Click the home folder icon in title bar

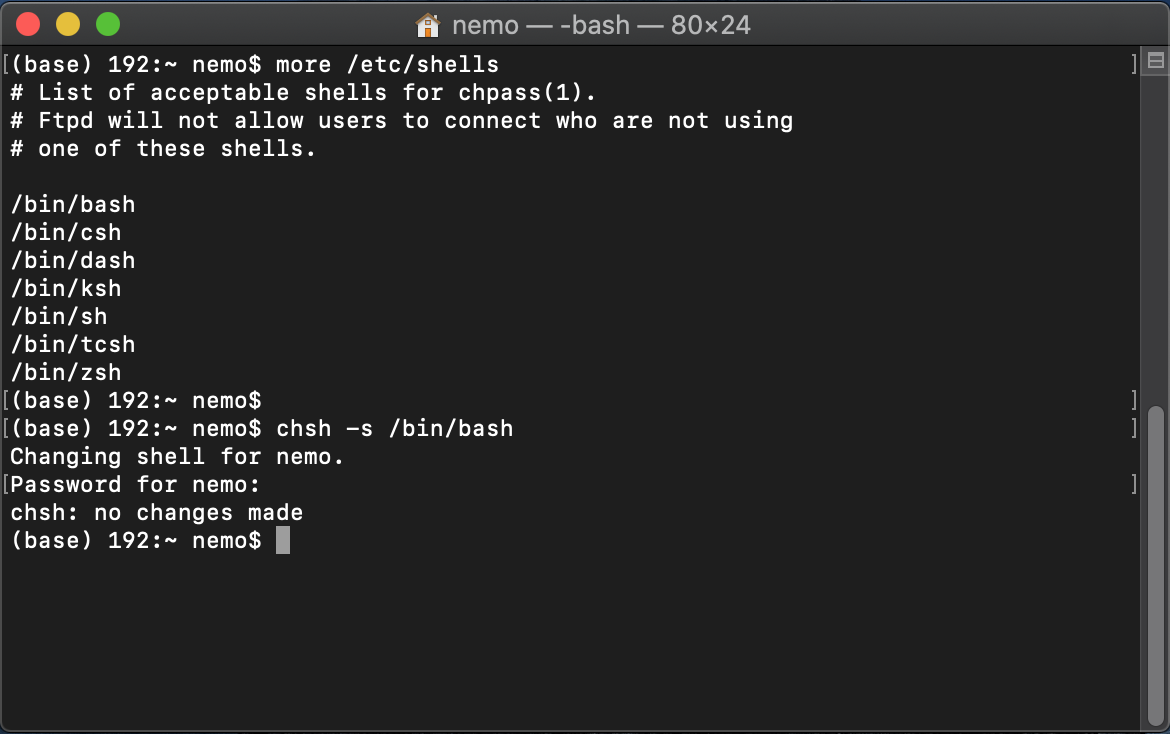pyautogui.click(x=427, y=24)
